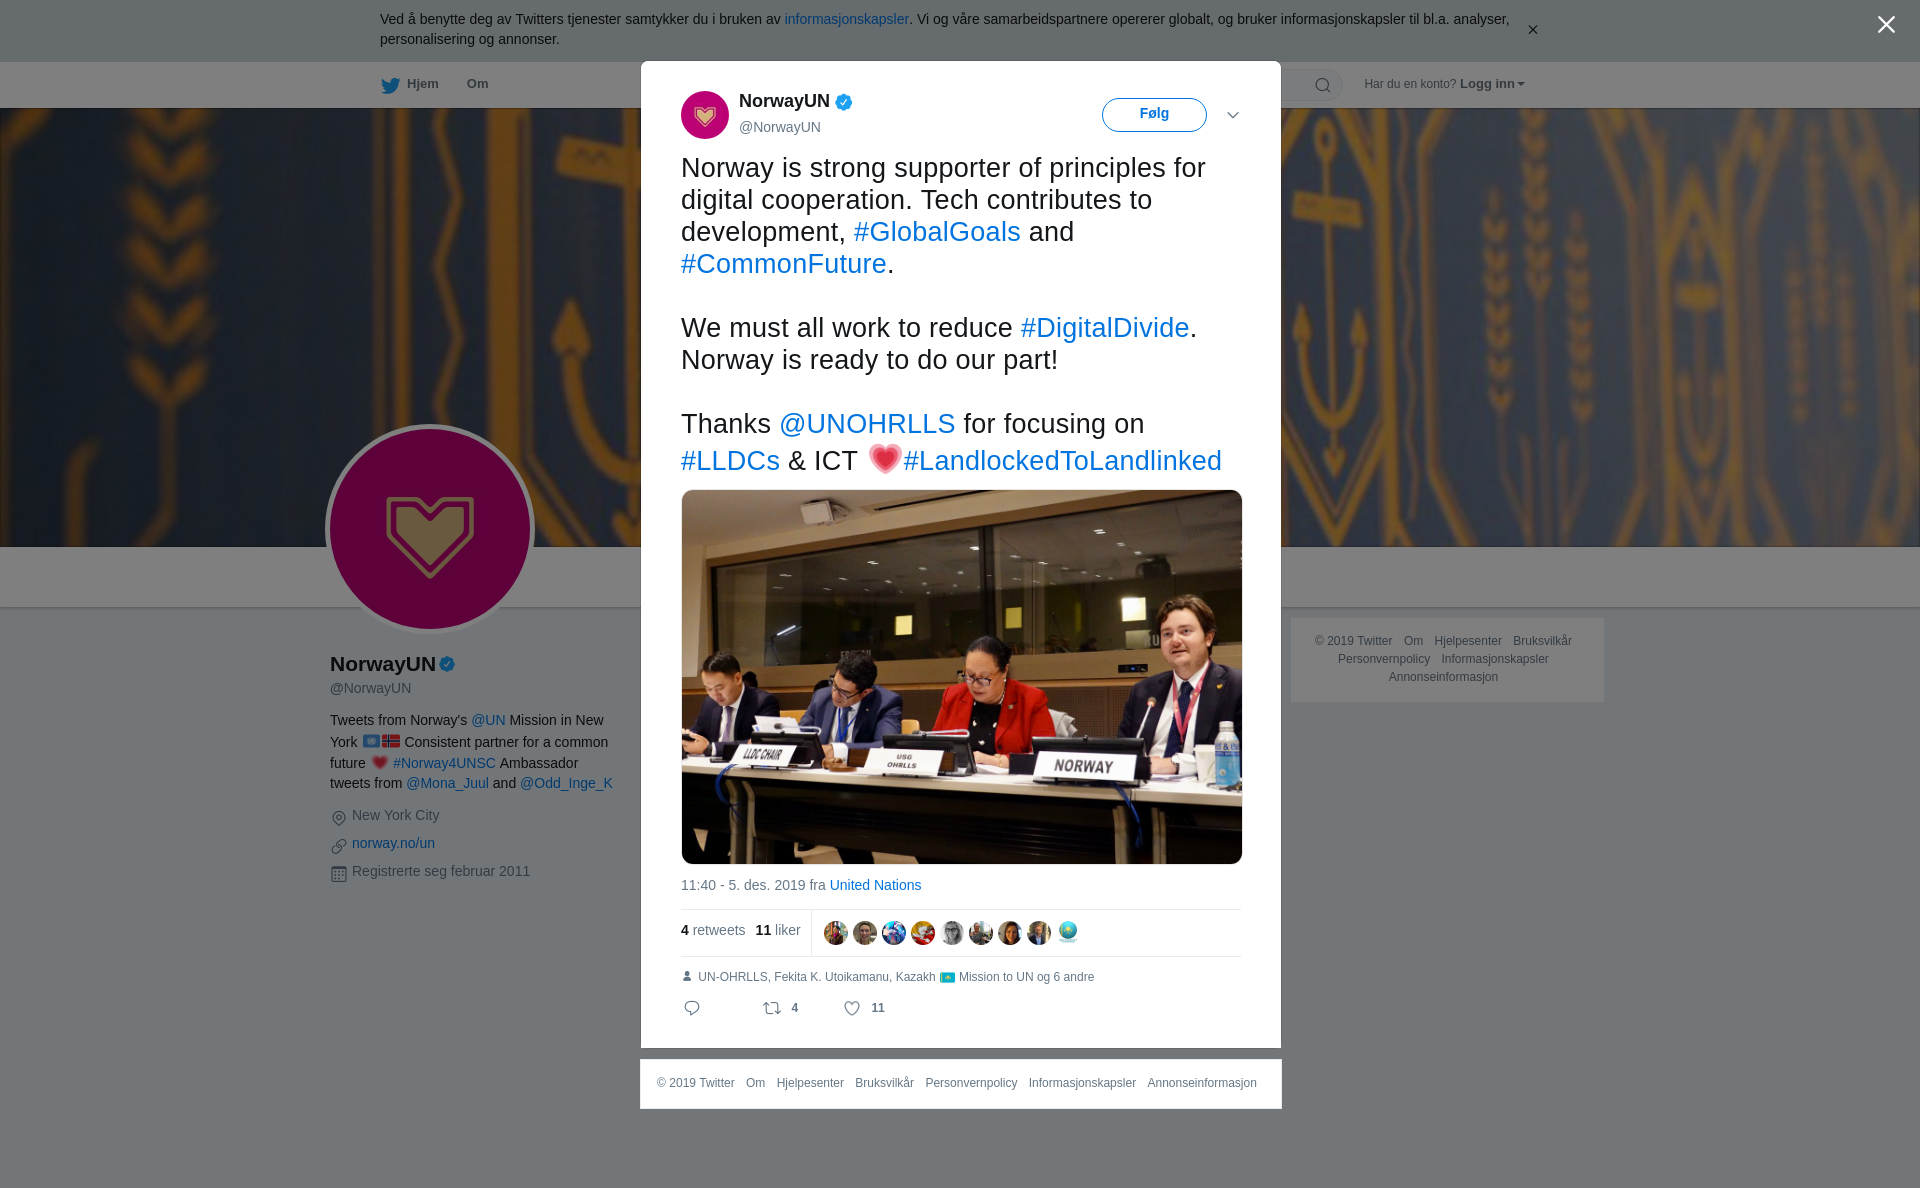Click the search magnifier icon

point(1322,85)
